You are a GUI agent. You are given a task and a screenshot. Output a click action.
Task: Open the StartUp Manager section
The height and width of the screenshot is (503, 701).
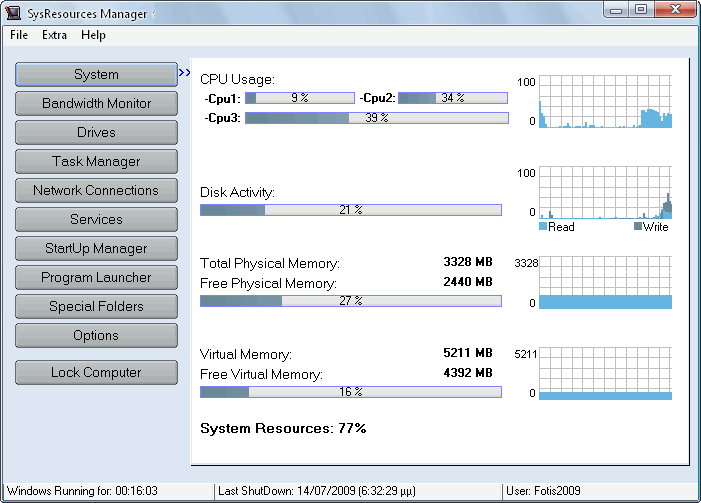[x=96, y=249]
